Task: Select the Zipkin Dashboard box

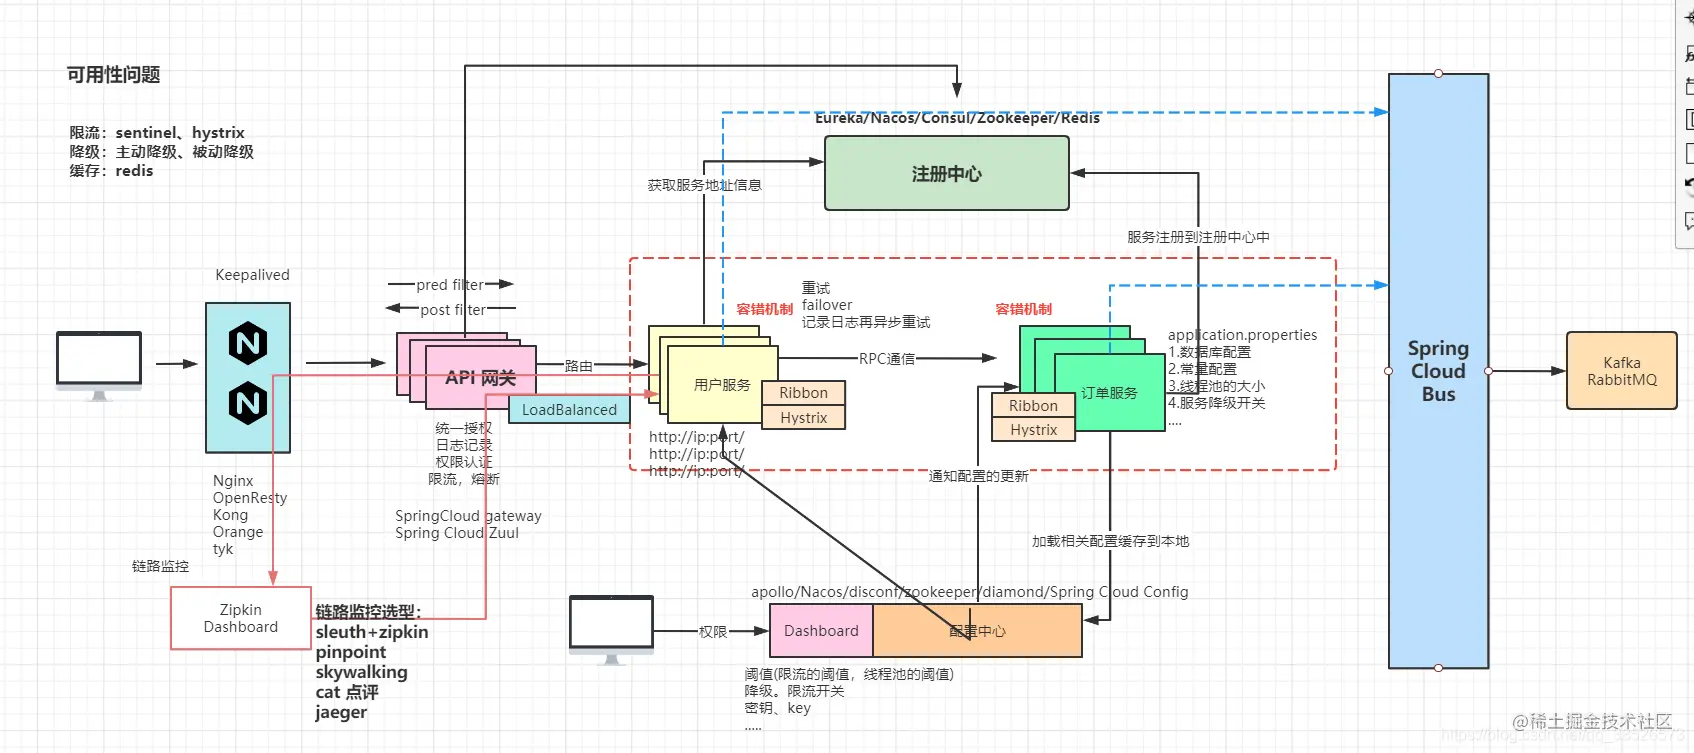Action: tap(241, 618)
